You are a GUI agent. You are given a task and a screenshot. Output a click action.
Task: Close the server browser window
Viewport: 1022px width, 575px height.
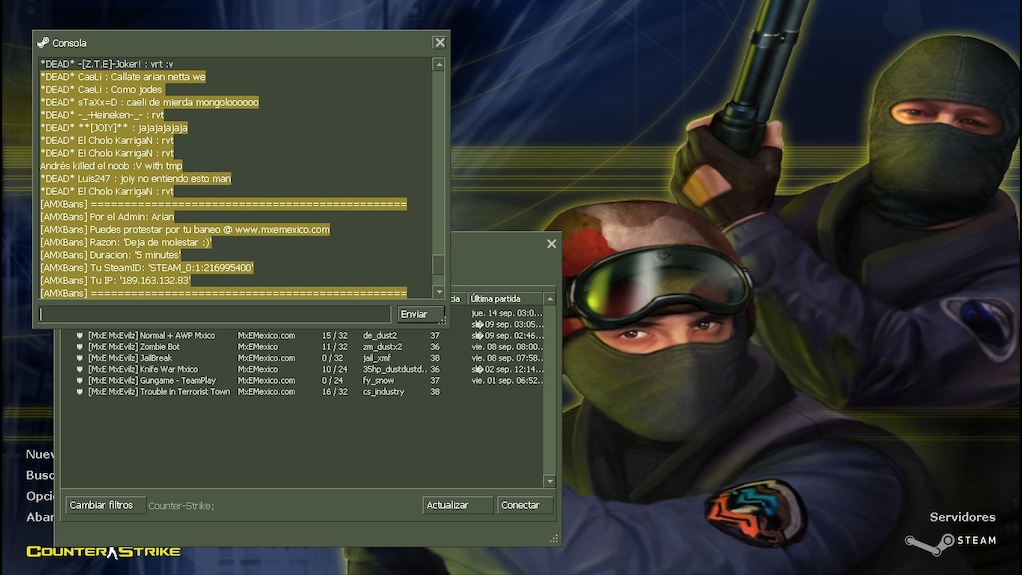[551, 244]
